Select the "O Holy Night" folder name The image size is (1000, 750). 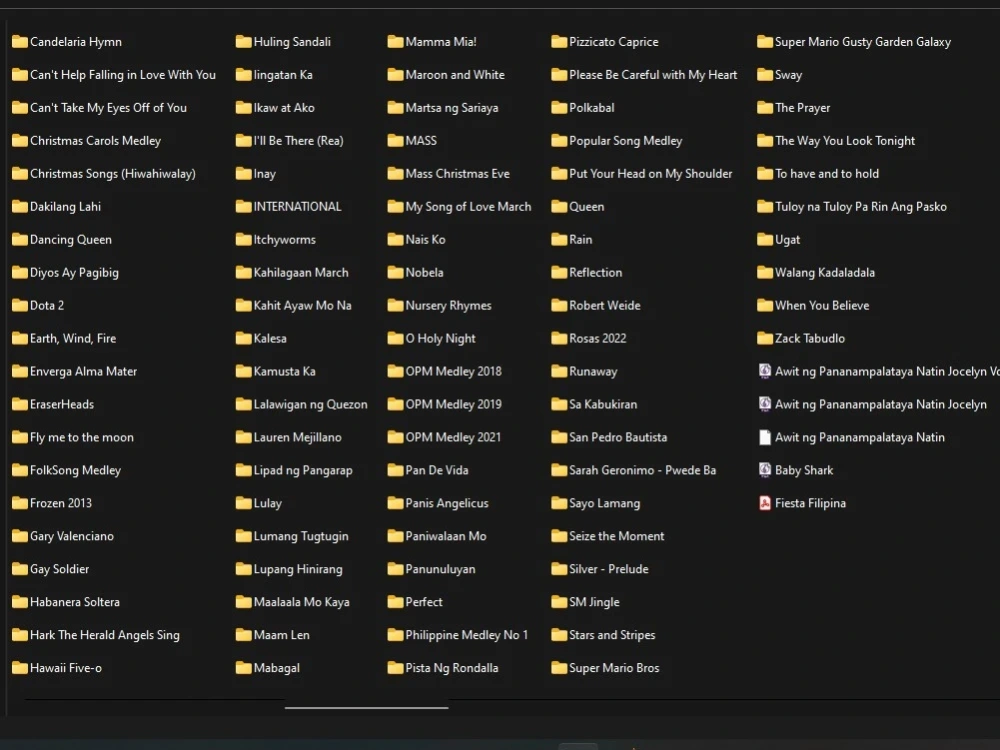[x=441, y=338]
